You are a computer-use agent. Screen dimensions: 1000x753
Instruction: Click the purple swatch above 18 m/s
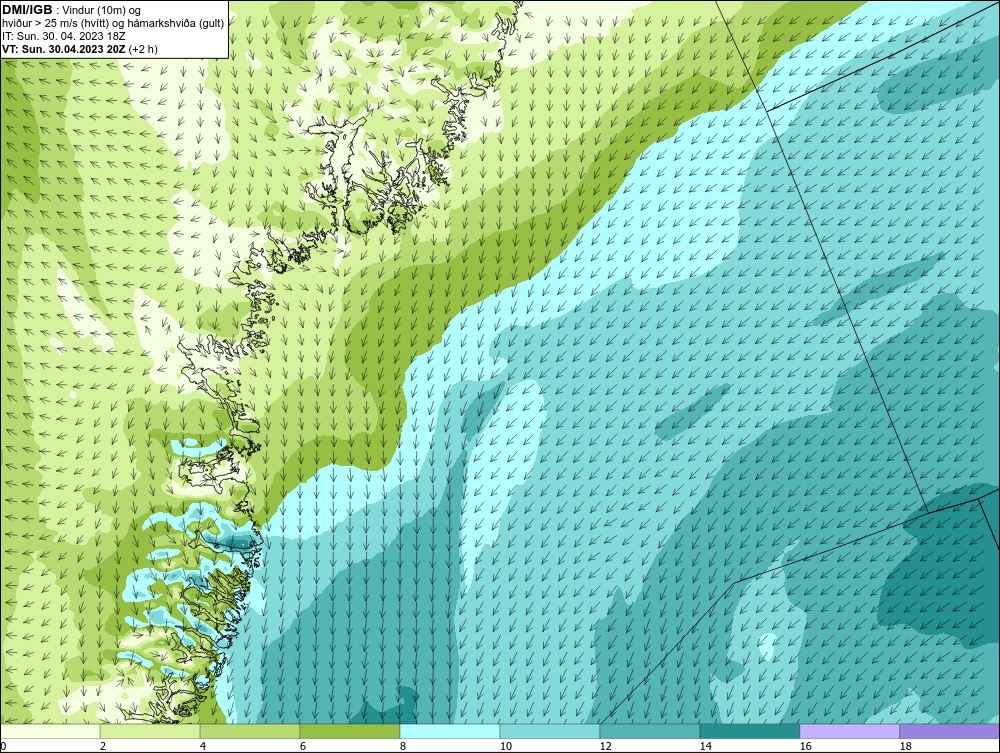pyautogui.click(x=950, y=731)
